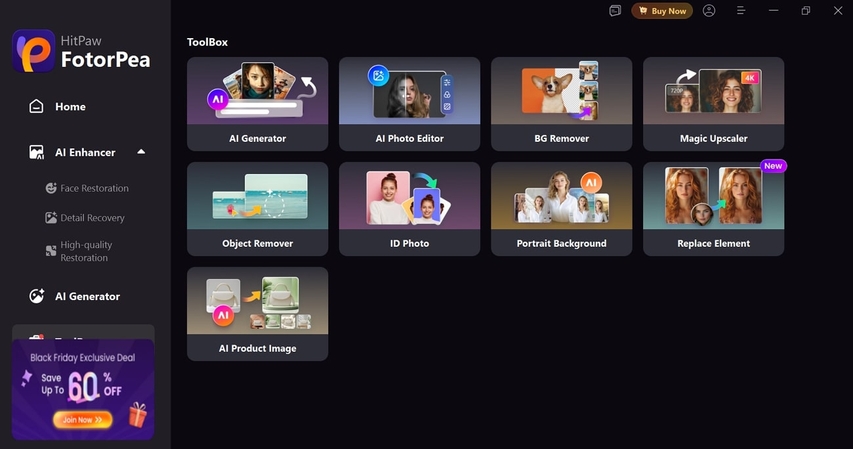The width and height of the screenshot is (853, 449).
Task: Launch the AI Product Image tool
Action: click(x=257, y=314)
